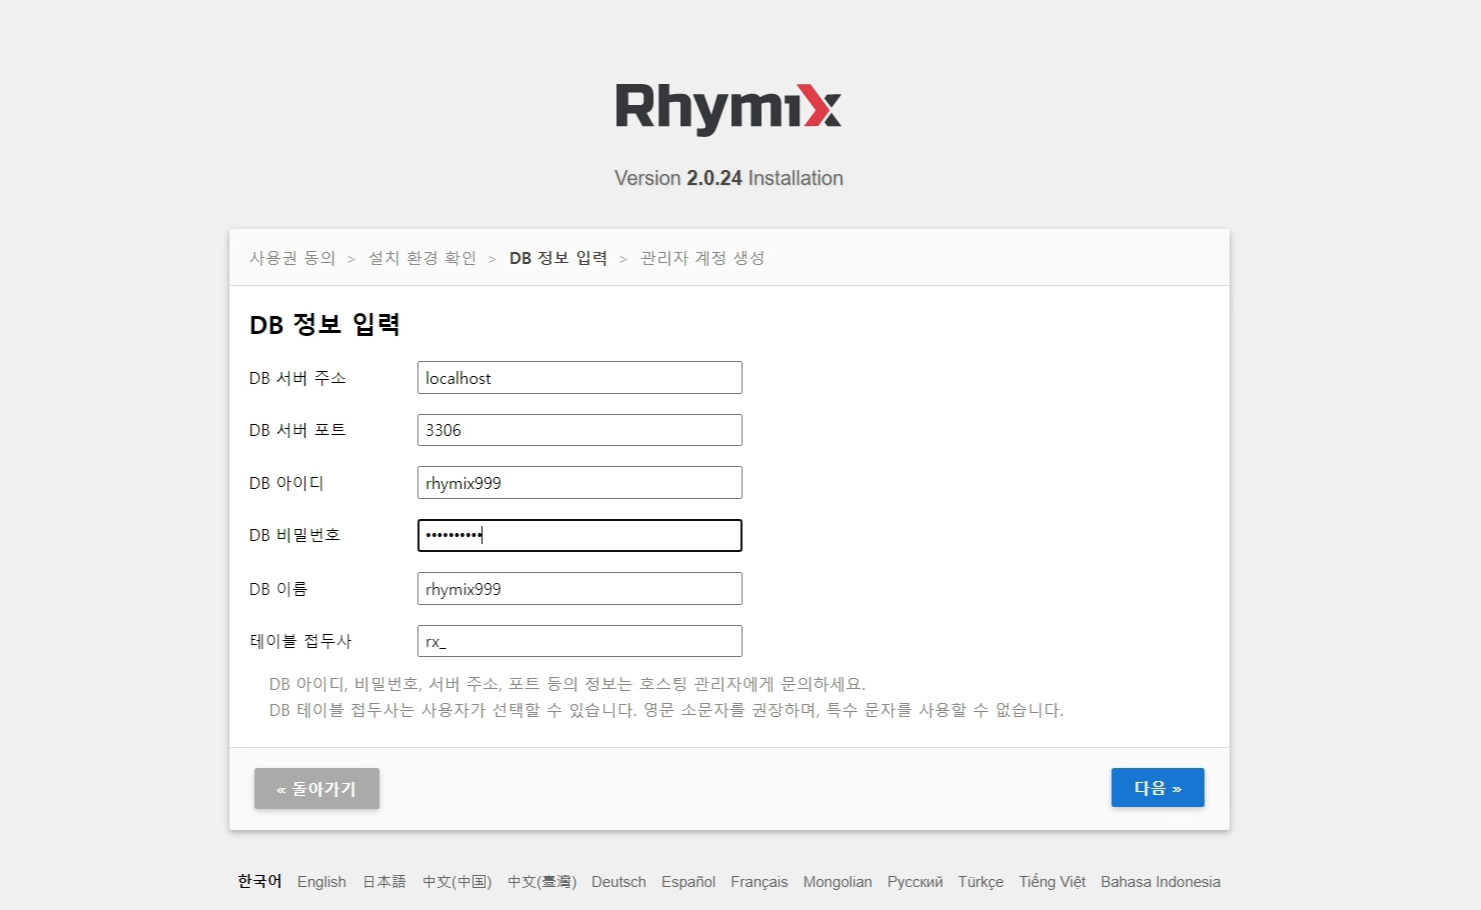Click the 설치 환경 확인 step
This screenshot has height=910, width=1481.
(x=422, y=258)
